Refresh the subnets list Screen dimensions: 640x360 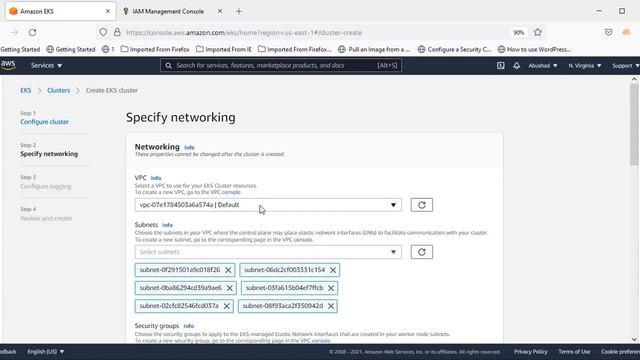coord(422,252)
